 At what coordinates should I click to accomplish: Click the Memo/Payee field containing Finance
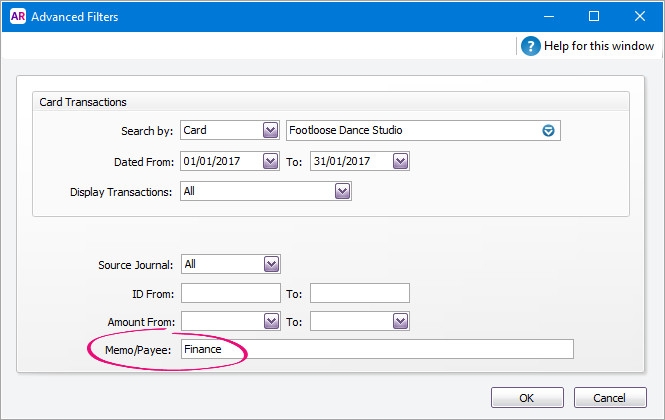pyautogui.click(x=377, y=349)
